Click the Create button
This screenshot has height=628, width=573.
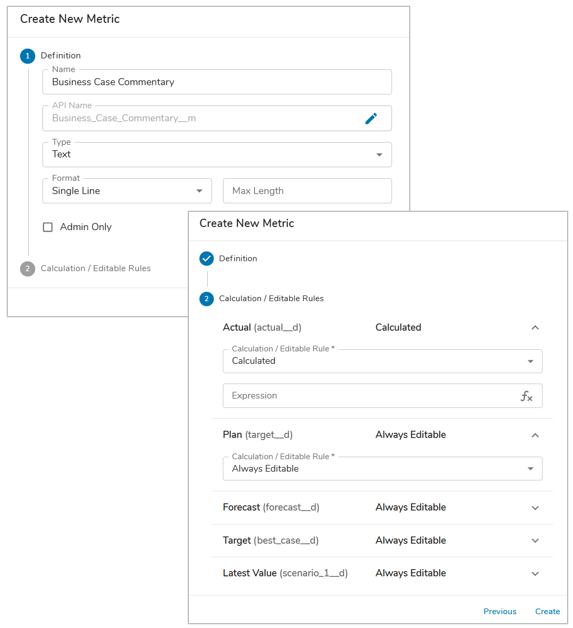tap(547, 611)
